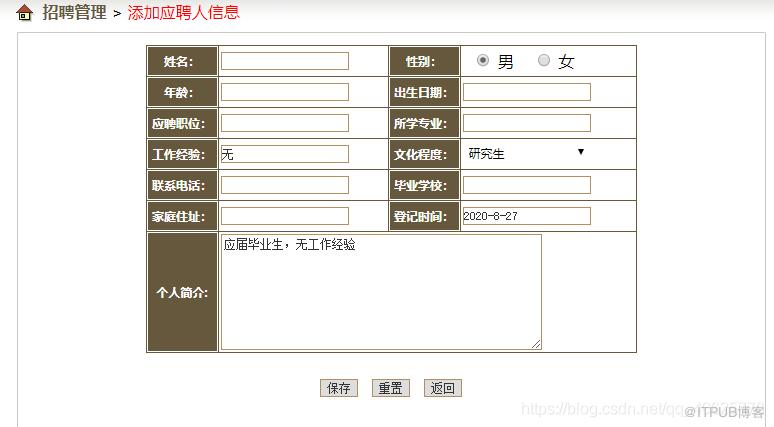Focus the 所学专业 input field

(x=527, y=123)
